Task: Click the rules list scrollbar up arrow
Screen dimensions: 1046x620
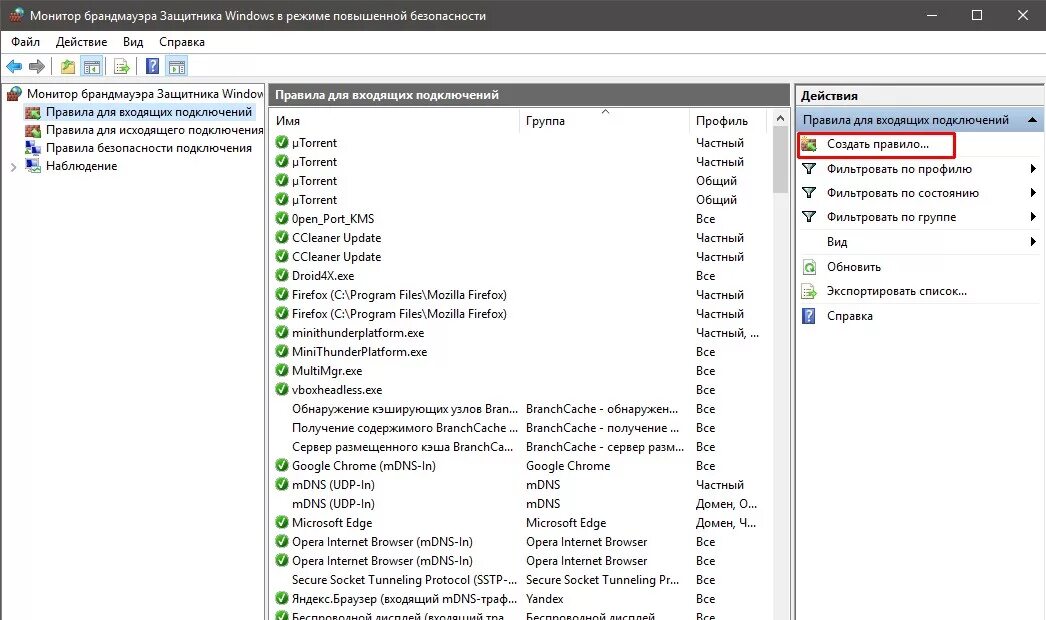Action: pos(780,118)
